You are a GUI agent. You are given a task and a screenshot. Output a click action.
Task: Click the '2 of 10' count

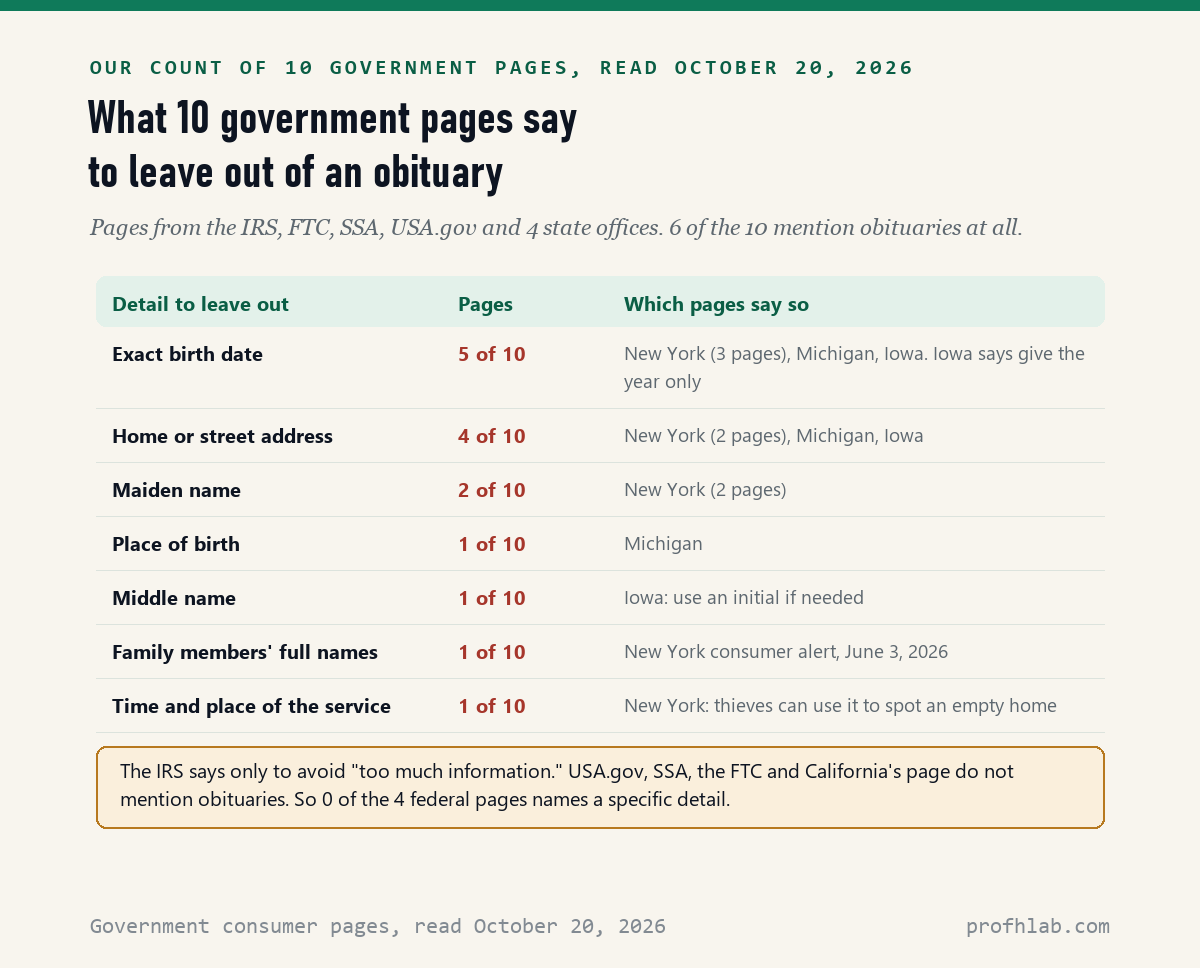[x=491, y=490]
